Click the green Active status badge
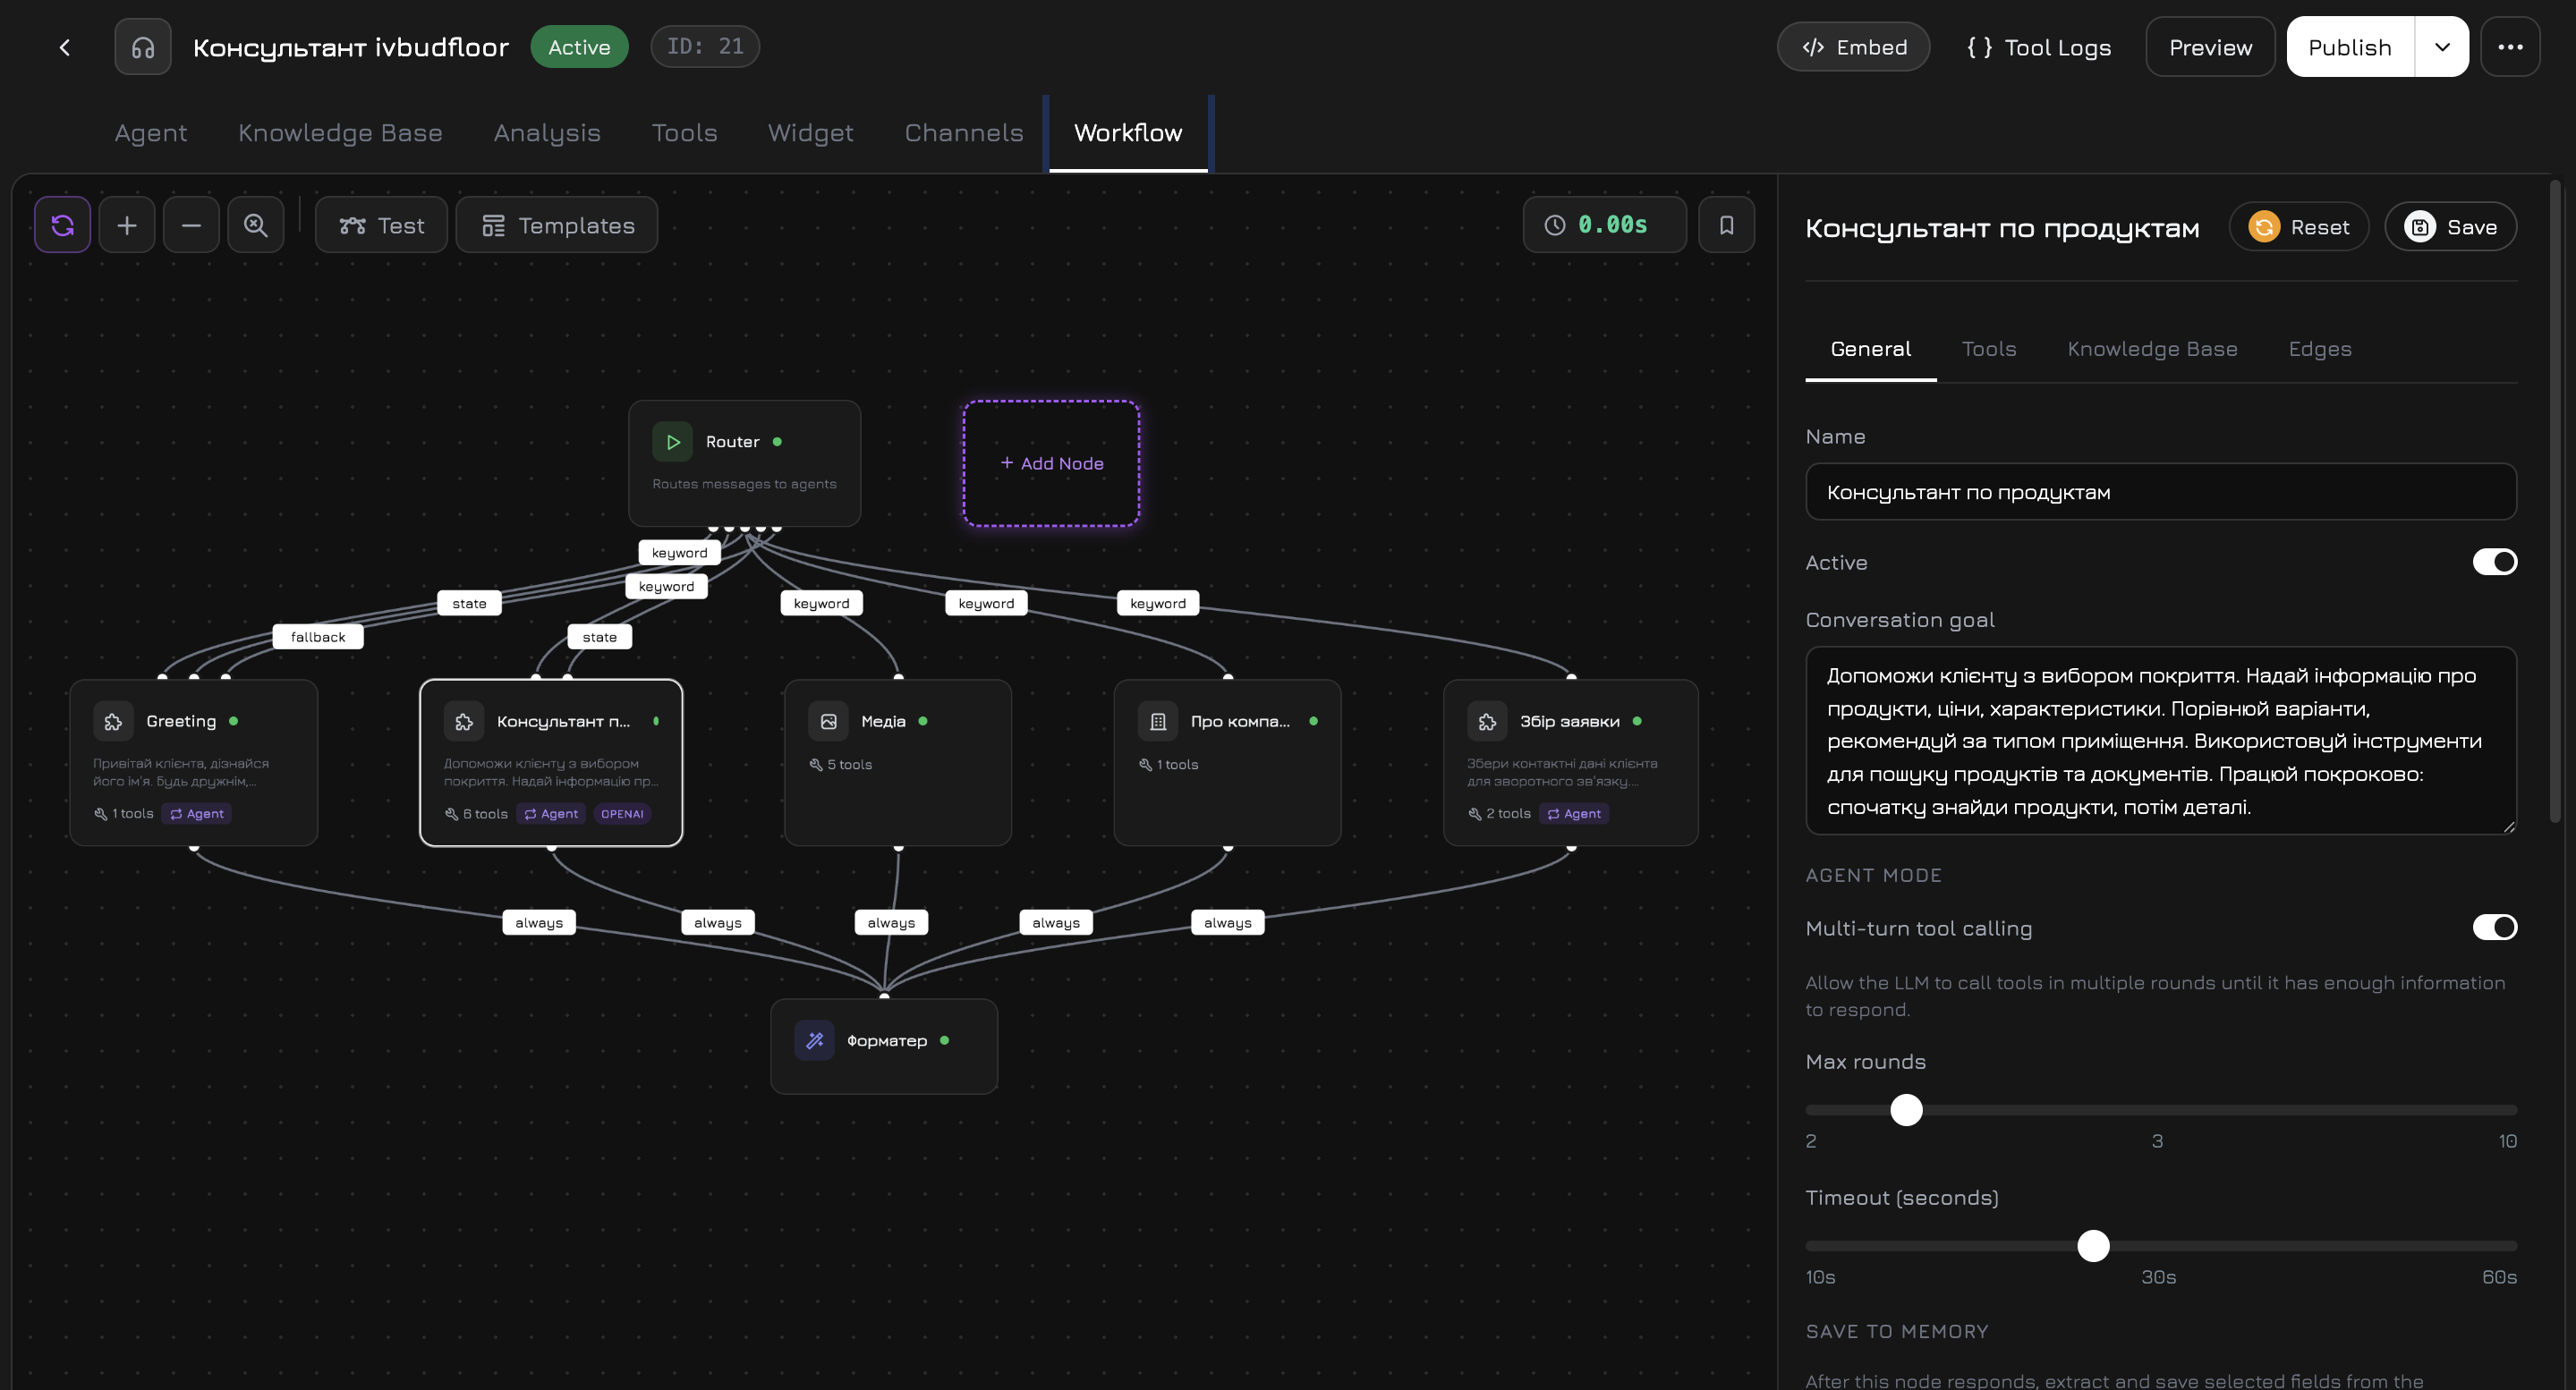2576x1390 pixels. tap(579, 46)
